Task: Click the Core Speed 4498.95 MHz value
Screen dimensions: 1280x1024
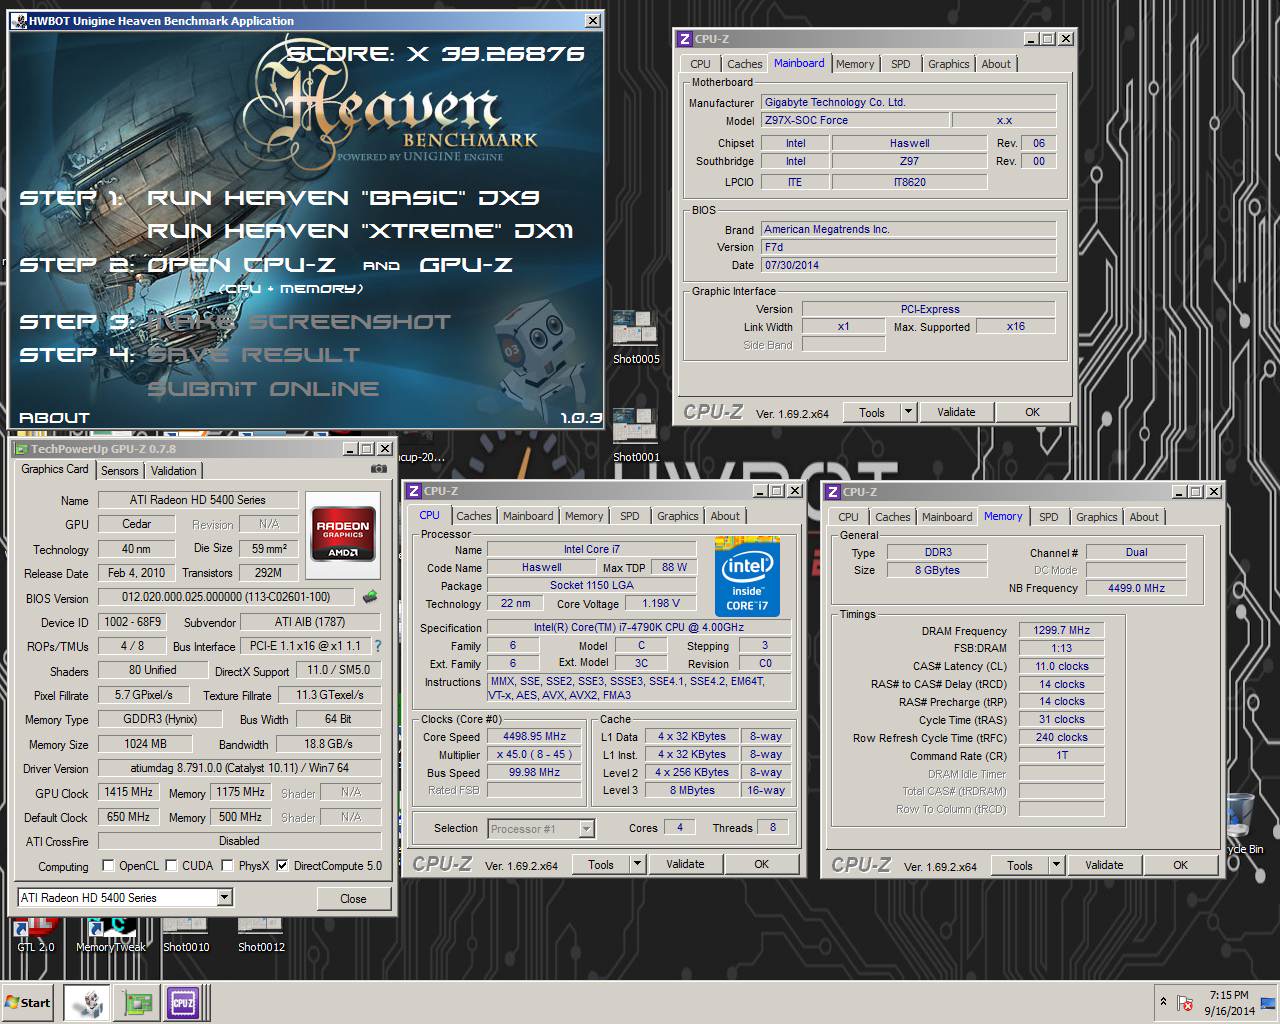Action: [534, 737]
